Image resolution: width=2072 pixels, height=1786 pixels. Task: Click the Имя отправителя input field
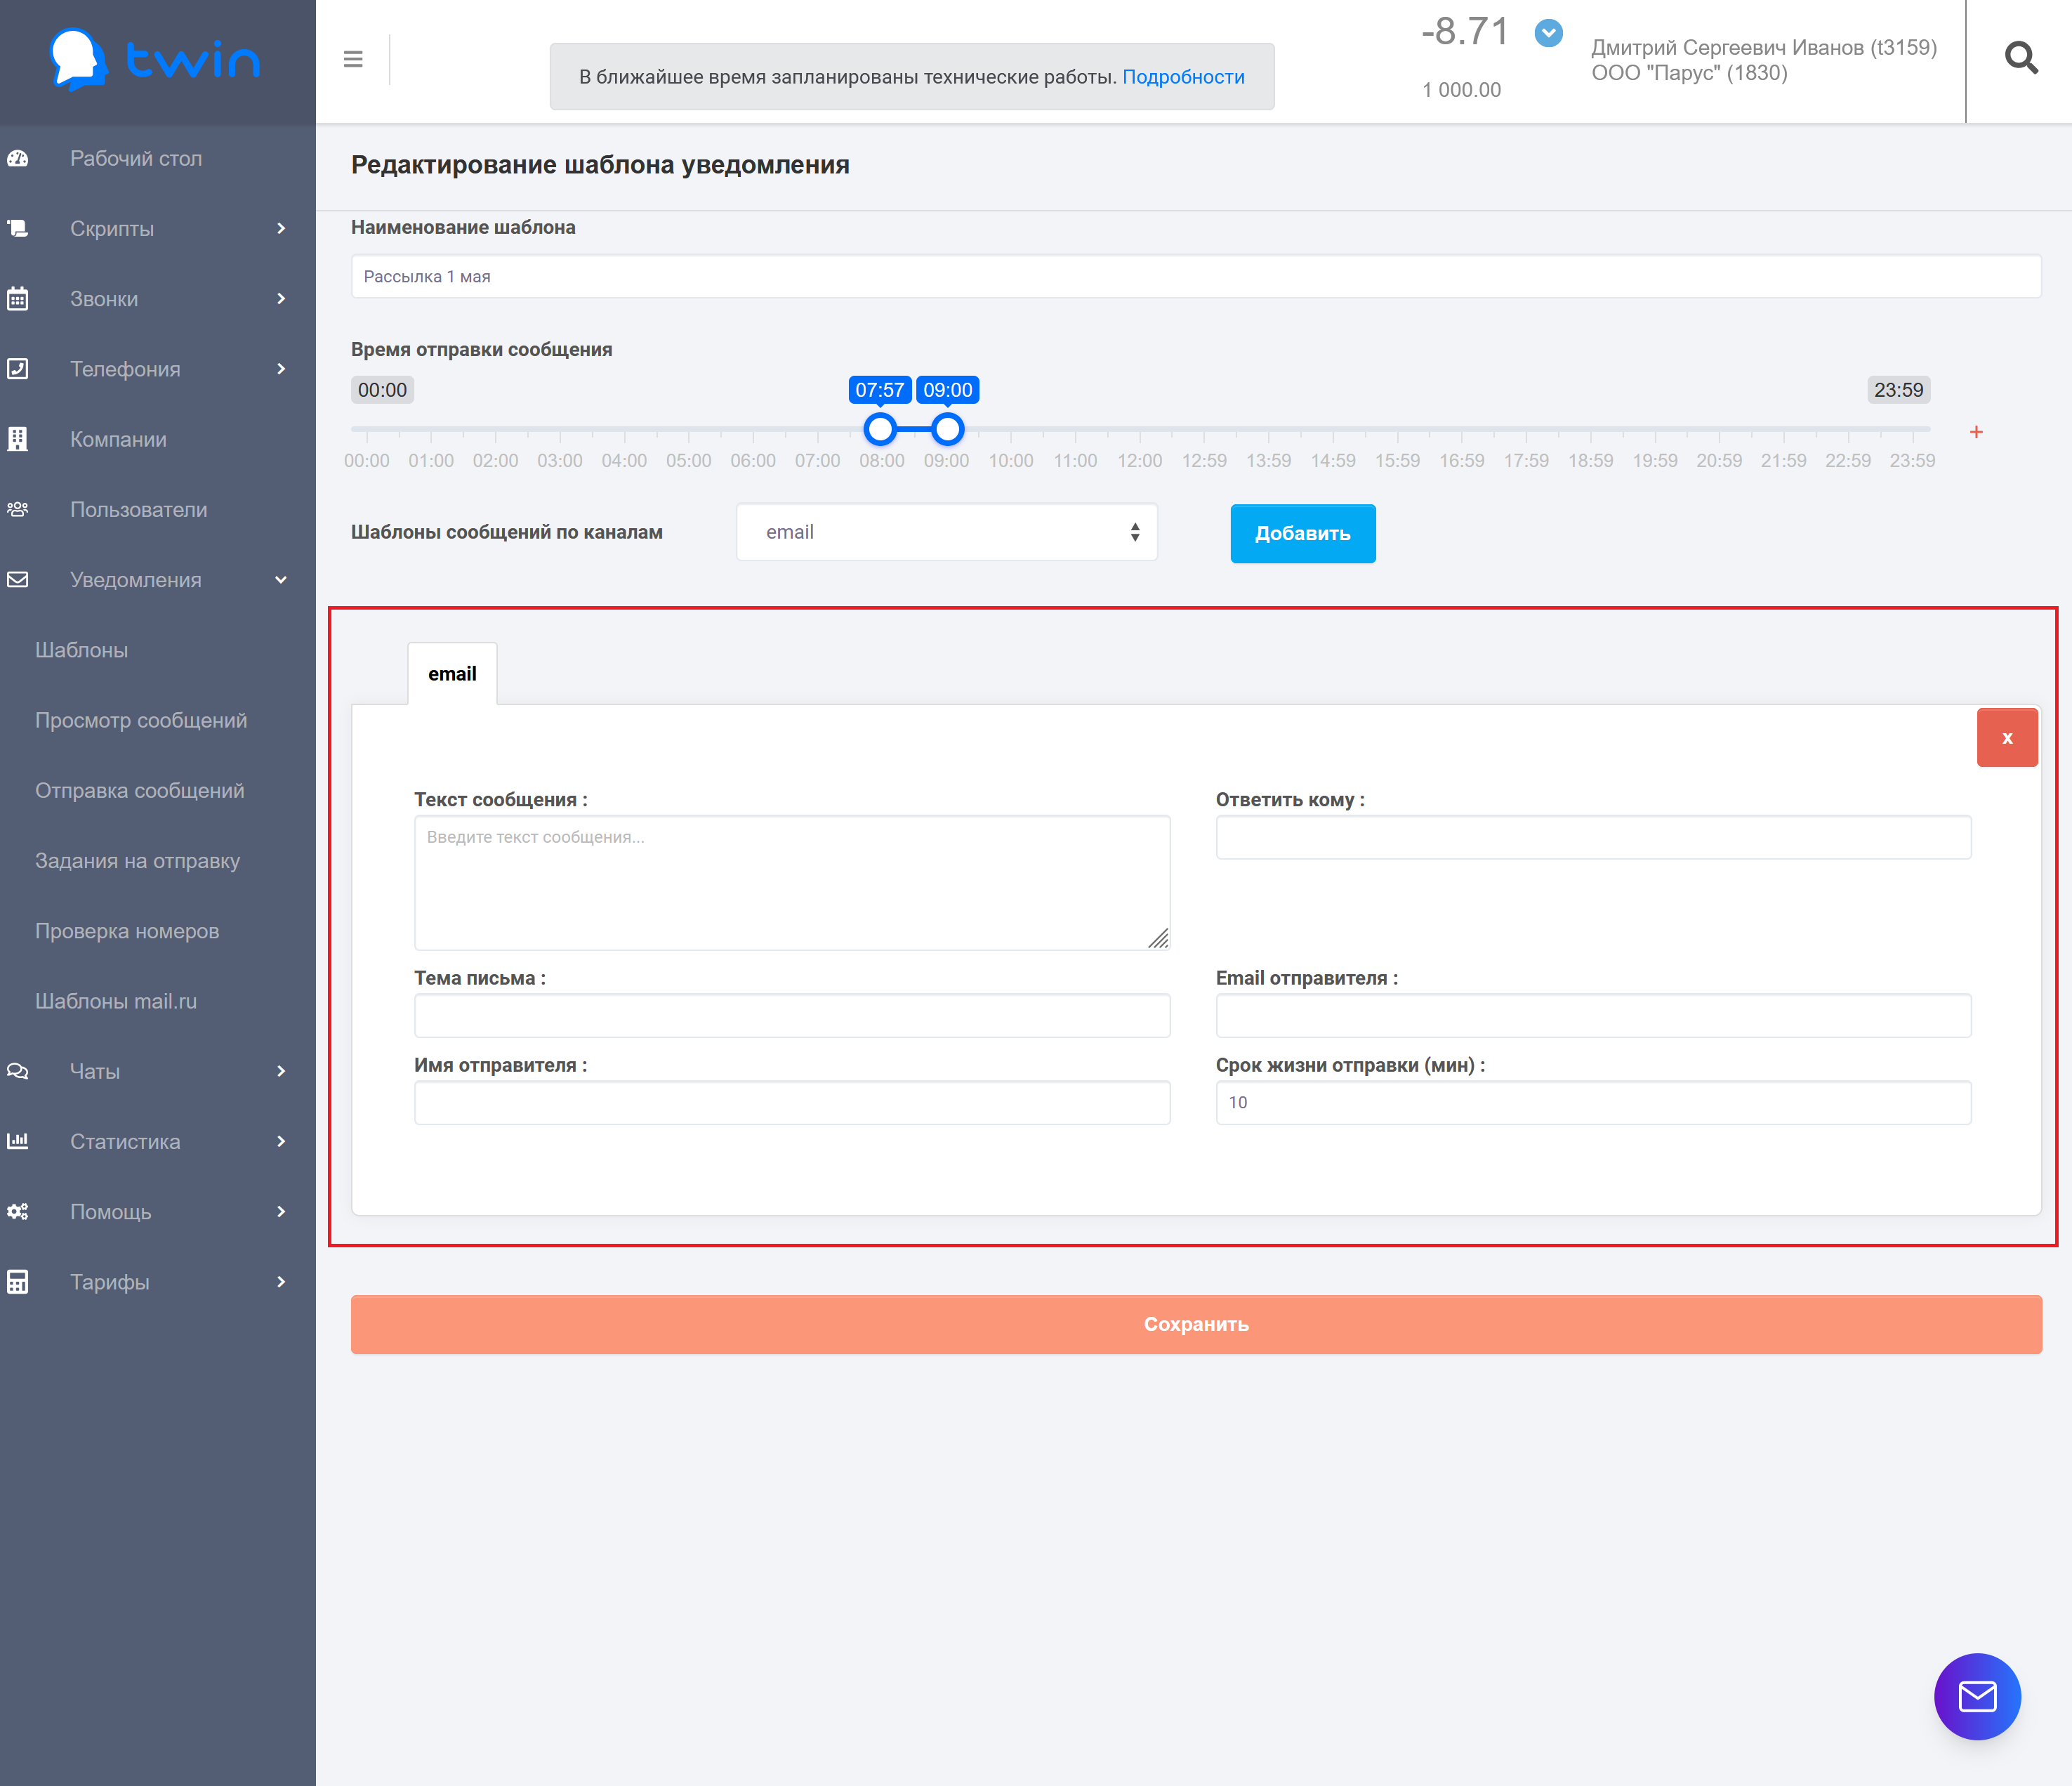tap(792, 1102)
